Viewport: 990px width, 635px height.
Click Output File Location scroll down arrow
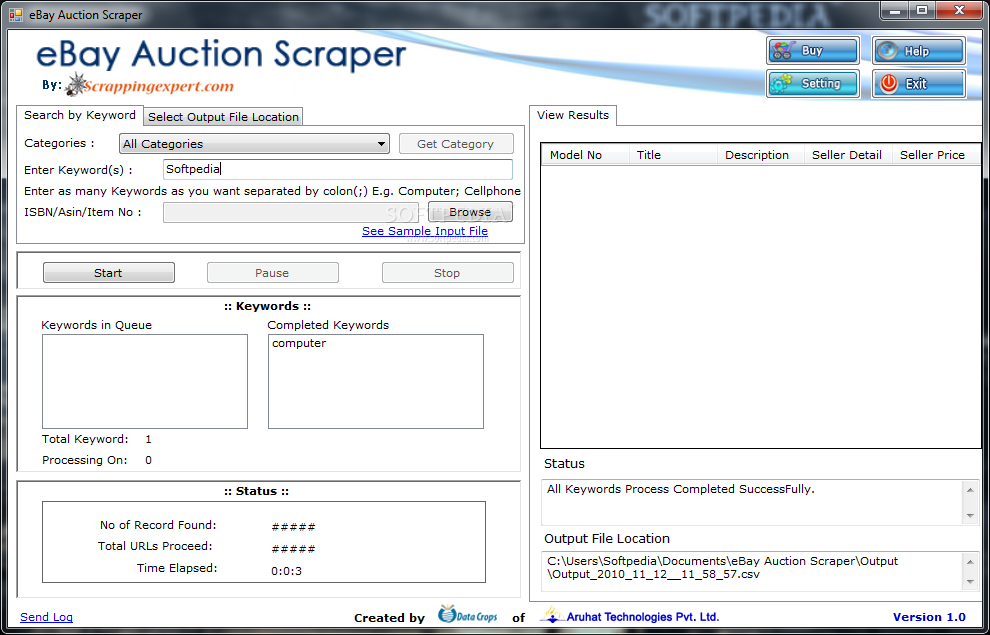point(970,582)
